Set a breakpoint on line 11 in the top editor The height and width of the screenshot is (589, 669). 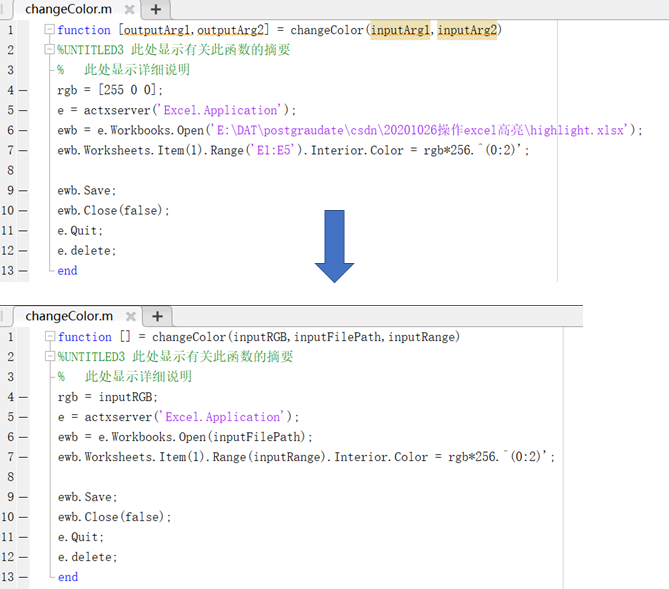[x=23, y=230]
